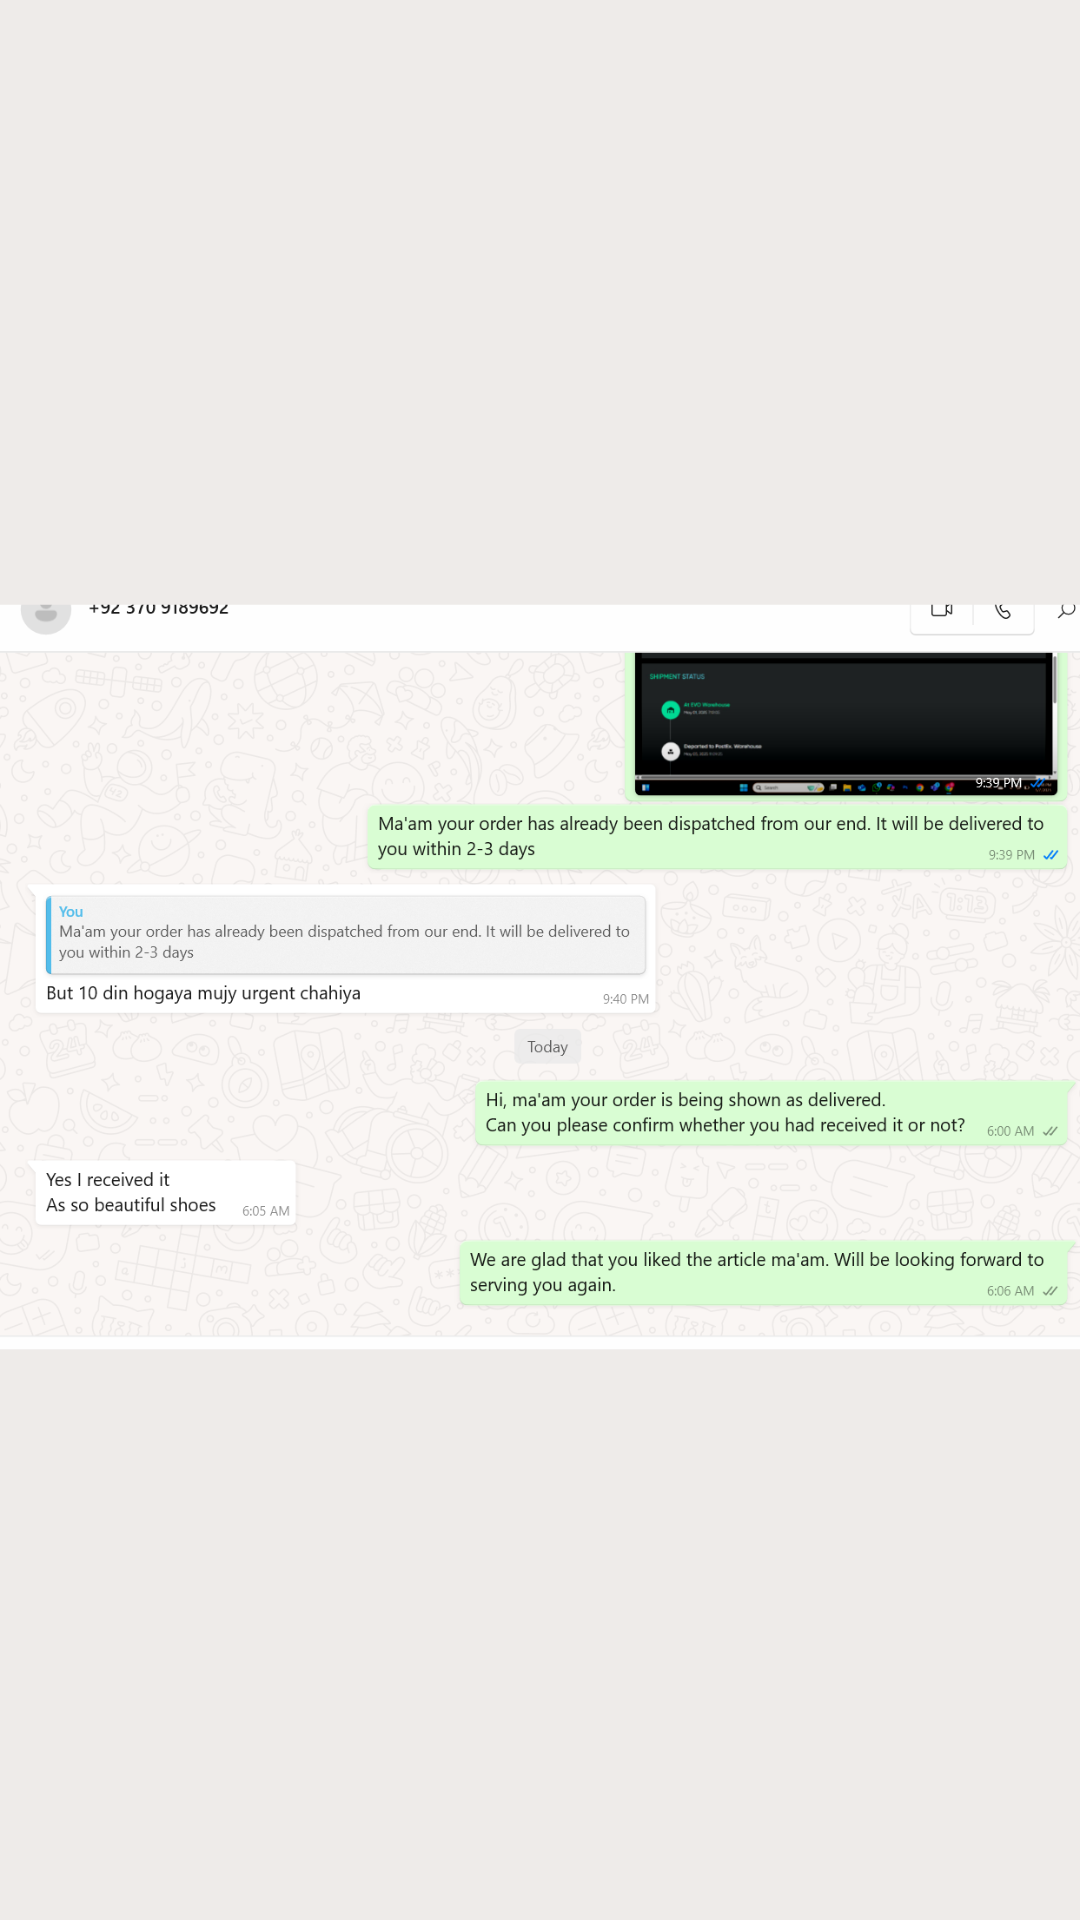Click white Departed to PostEx Warehouse icon
This screenshot has width=1080, height=1920.
[671, 751]
